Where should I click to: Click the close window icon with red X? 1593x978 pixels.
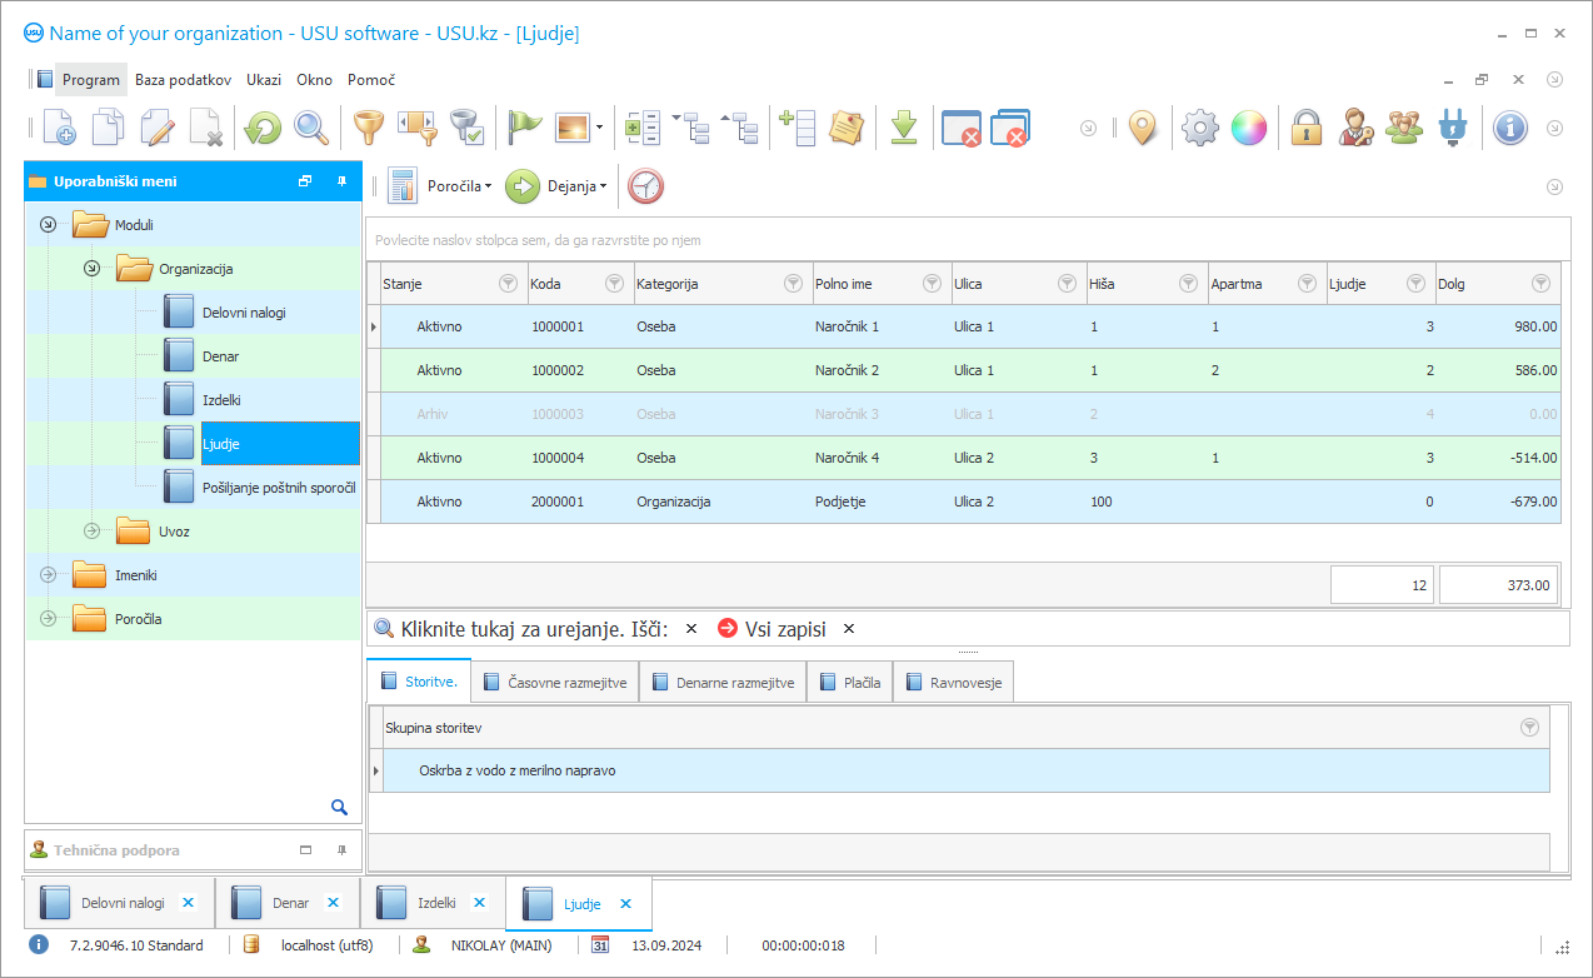pyautogui.click(x=961, y=128)
